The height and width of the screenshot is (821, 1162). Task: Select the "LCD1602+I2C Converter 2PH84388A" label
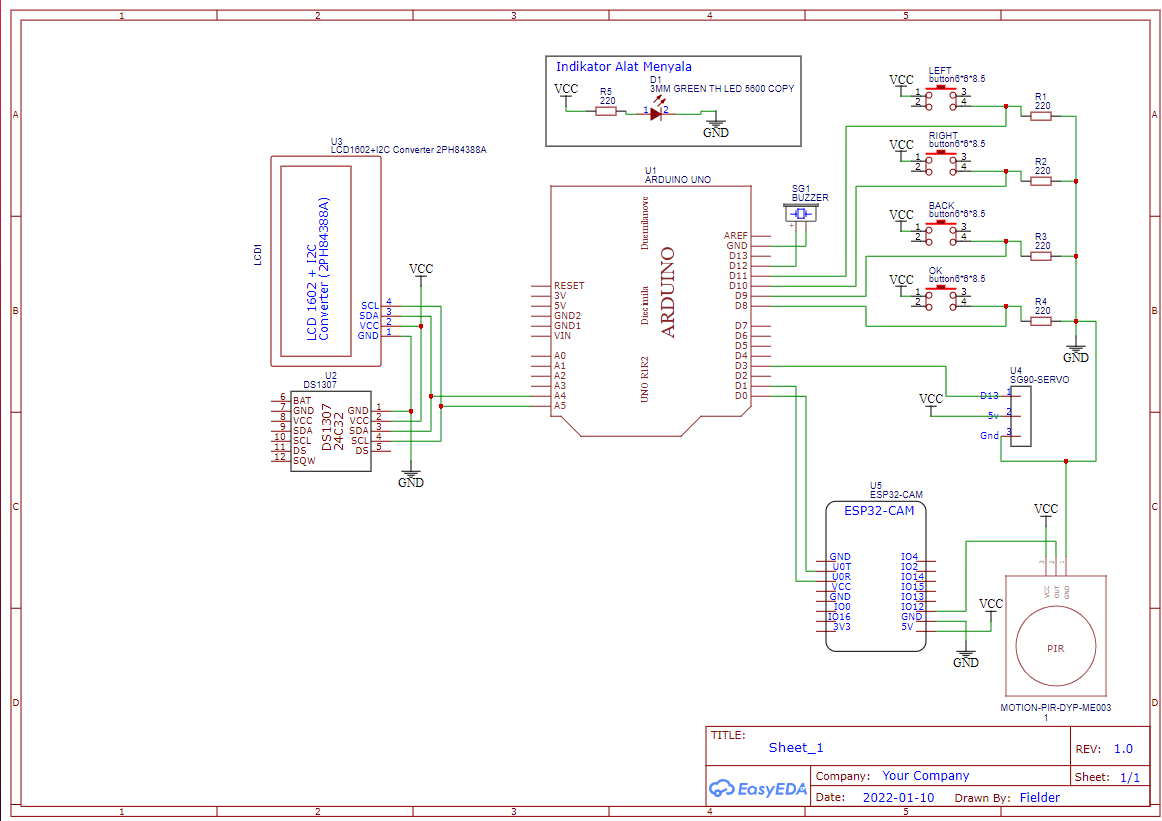(408, 150)
